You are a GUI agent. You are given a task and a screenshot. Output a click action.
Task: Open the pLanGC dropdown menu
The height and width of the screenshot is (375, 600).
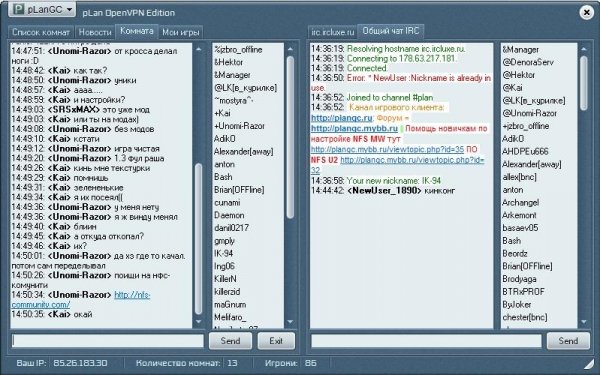[x=42, y=9]
